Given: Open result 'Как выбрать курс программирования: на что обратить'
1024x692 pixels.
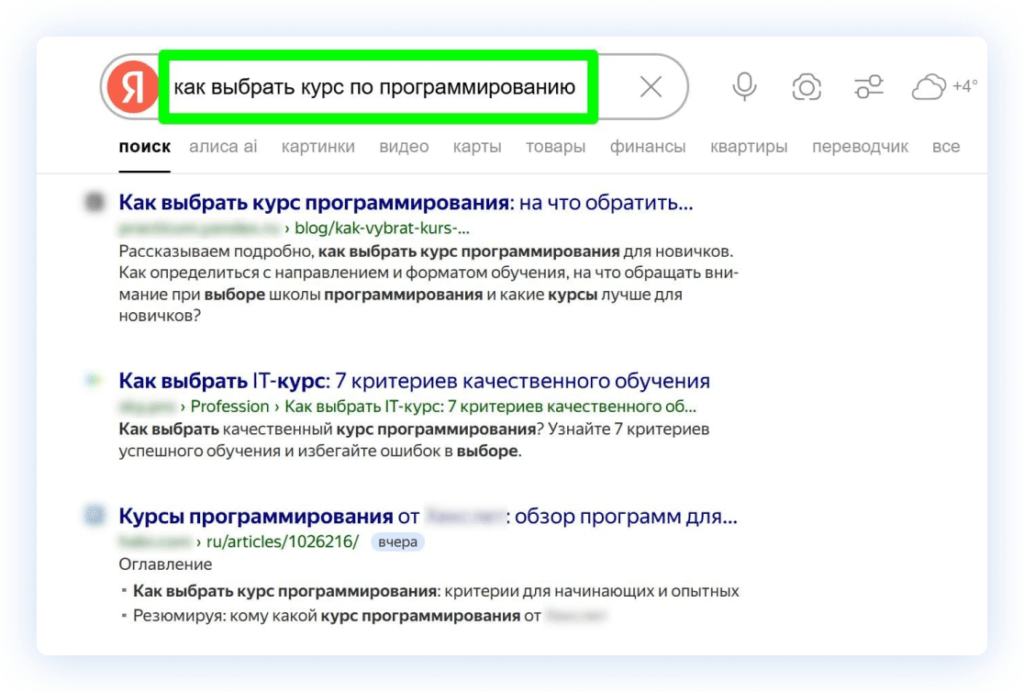Looking at the screenshot, I should pyautogui.click(x=406, y=202).
